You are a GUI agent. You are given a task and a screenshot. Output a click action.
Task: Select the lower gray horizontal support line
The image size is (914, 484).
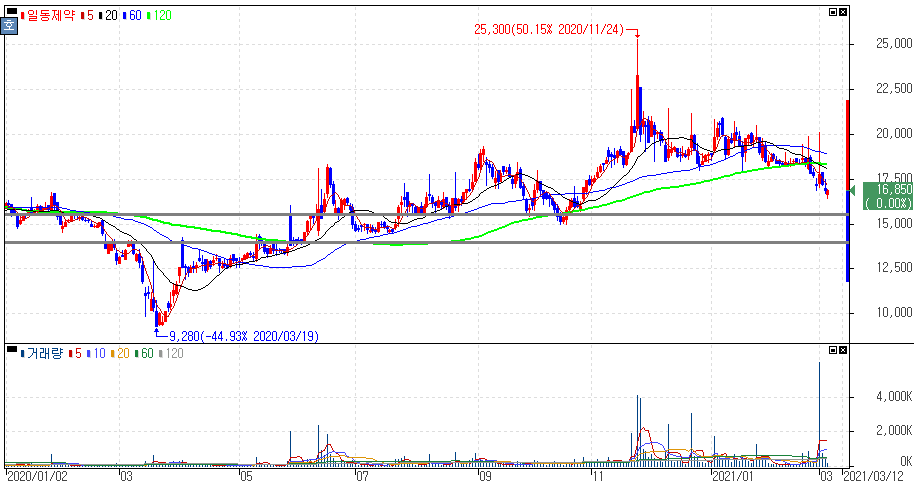click(426, 242)
